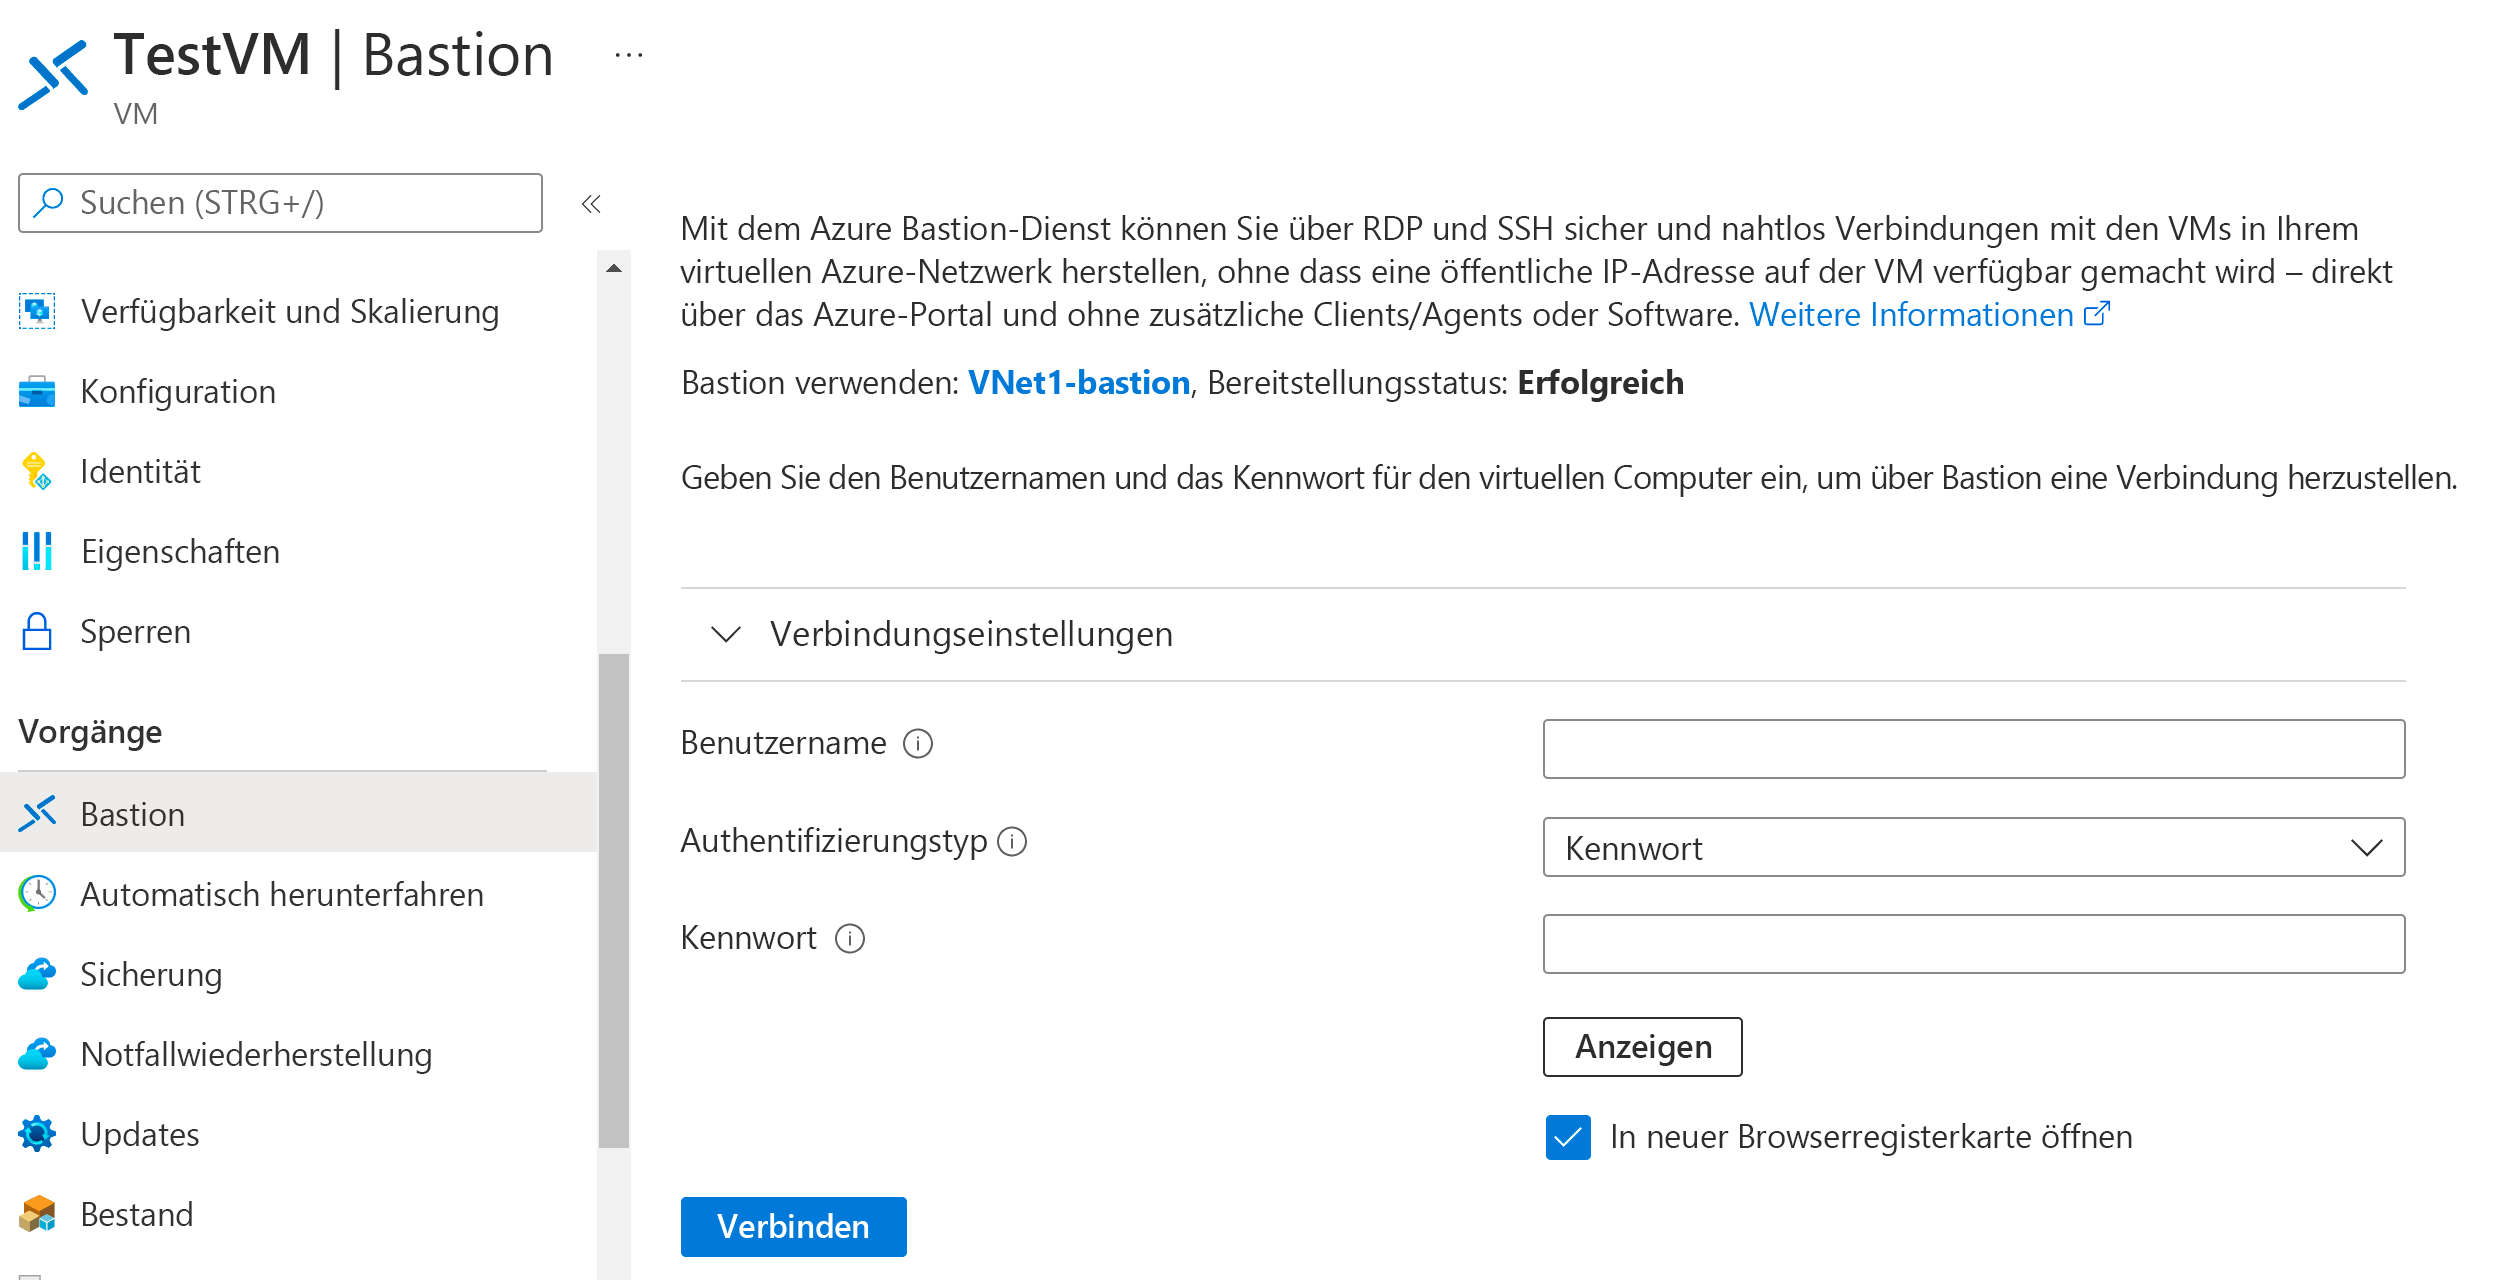Collapse the Verbindungseinstellungen section

coord(725,634)
